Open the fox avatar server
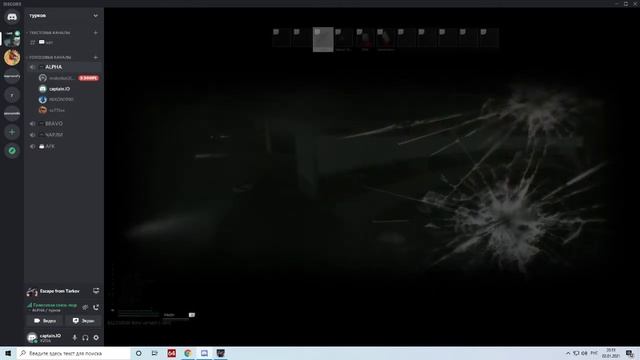The width and height of the screenshot is (640, 360). (12, 57)
